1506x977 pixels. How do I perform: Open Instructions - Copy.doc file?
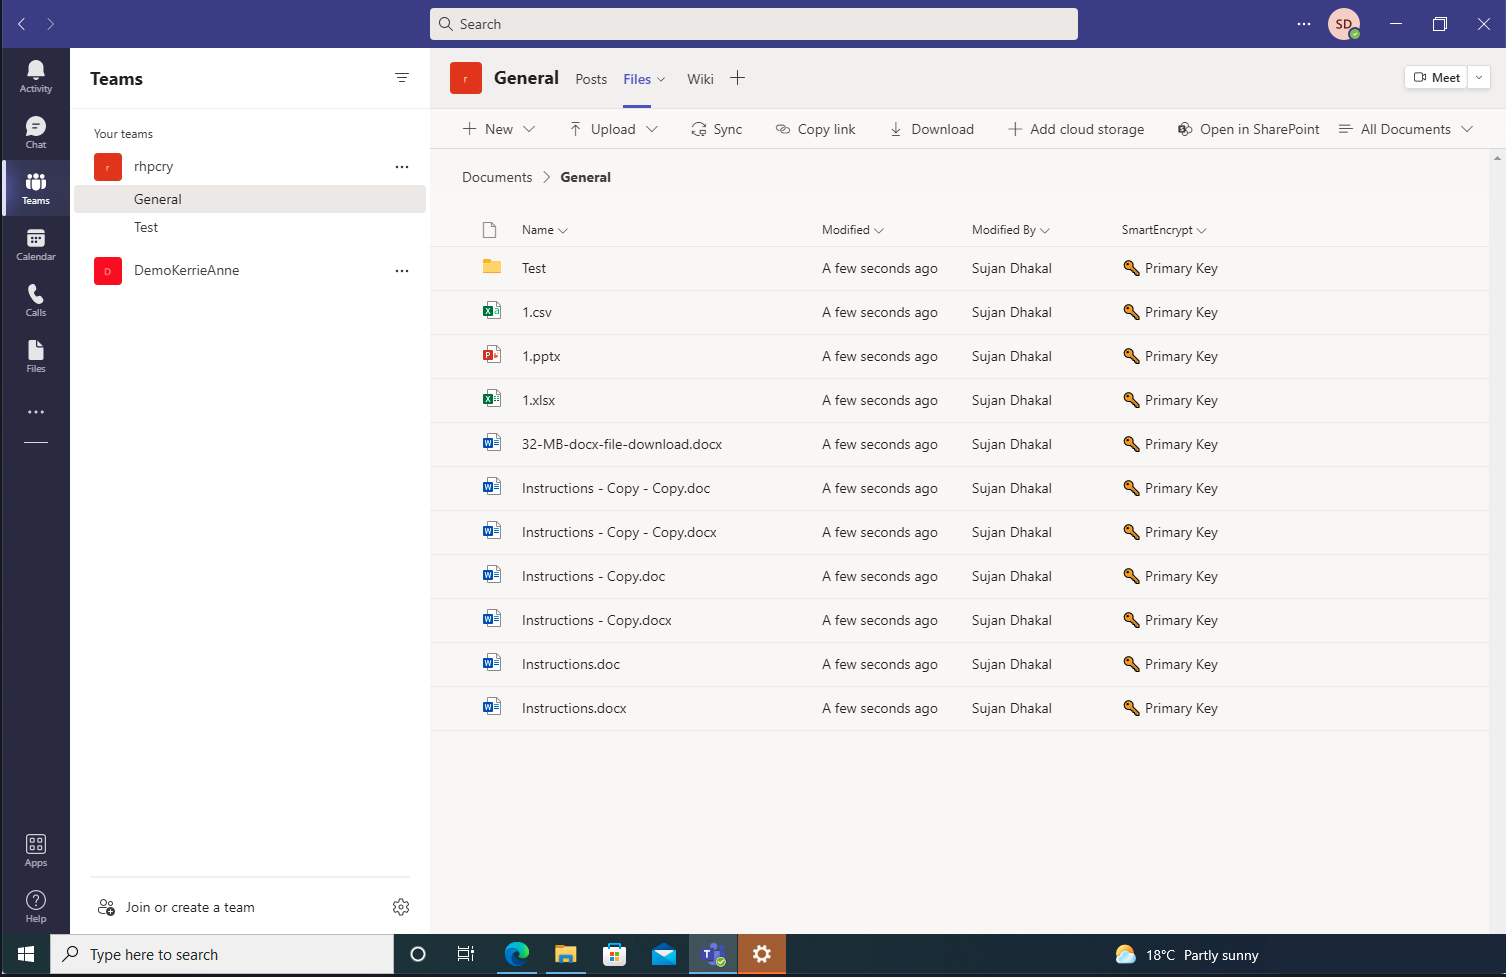pyautogui.click(x=593, y=576)
